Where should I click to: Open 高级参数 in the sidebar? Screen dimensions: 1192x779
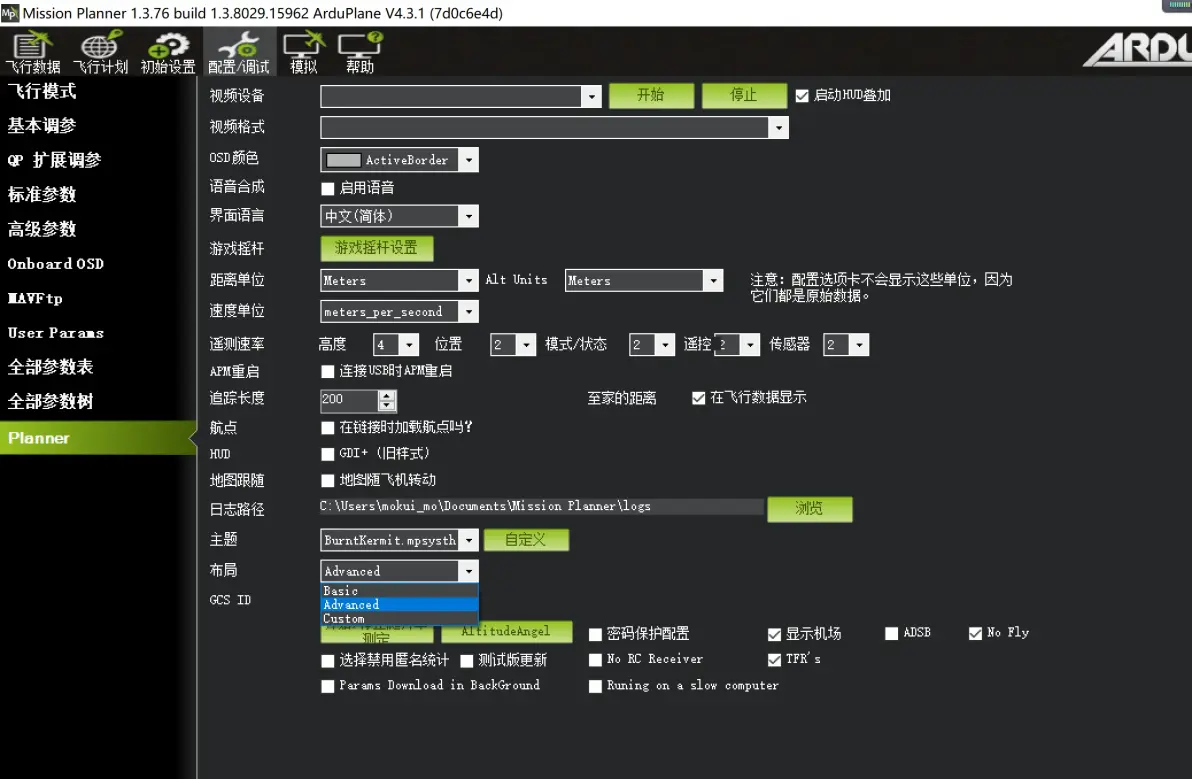[42, 229]
